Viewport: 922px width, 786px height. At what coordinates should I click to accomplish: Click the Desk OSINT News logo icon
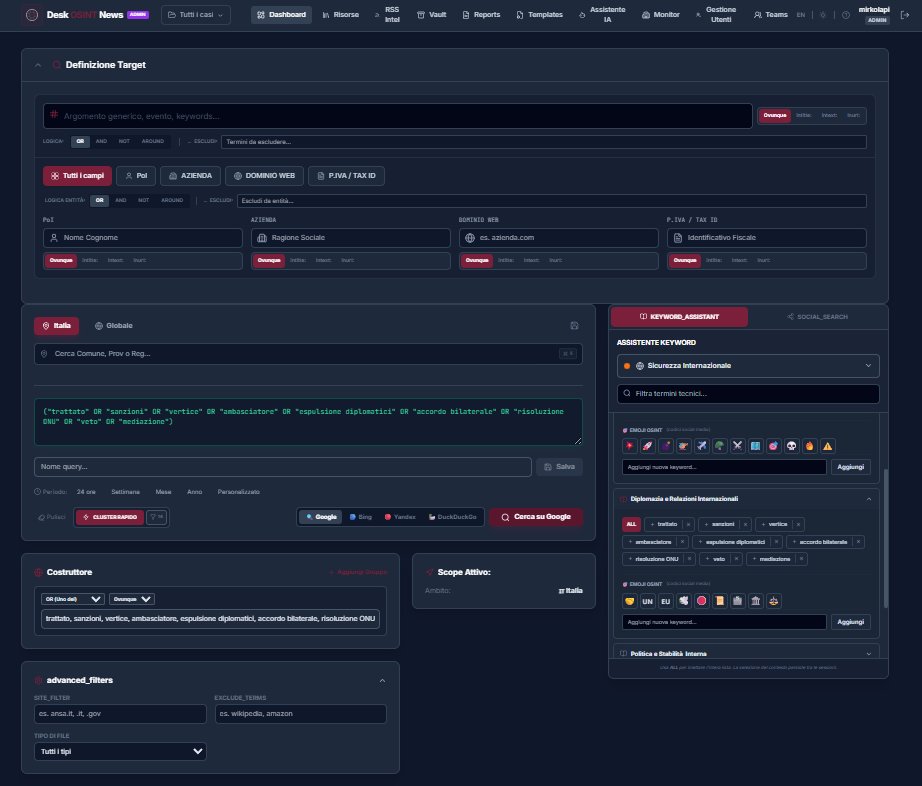click(x=32, y=15)
